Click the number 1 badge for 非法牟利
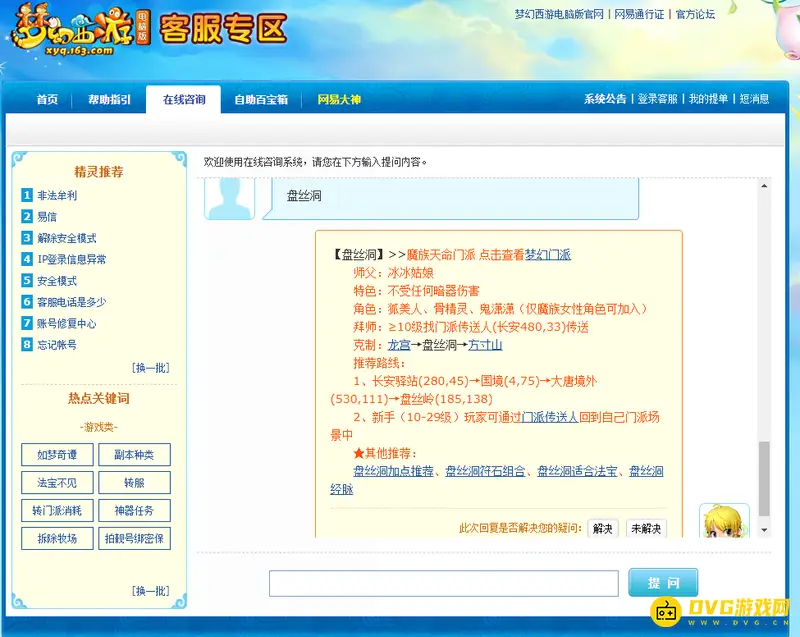 (x=27, y=195)
